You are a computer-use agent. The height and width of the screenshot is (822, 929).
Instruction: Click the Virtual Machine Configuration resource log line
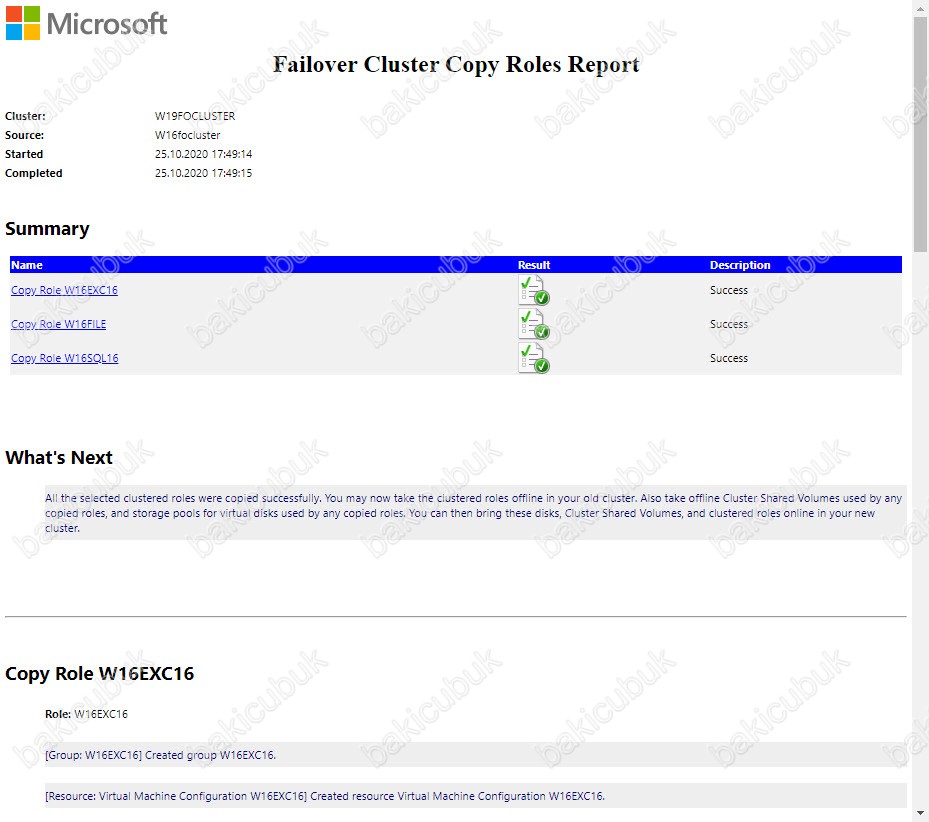point(475,796)
